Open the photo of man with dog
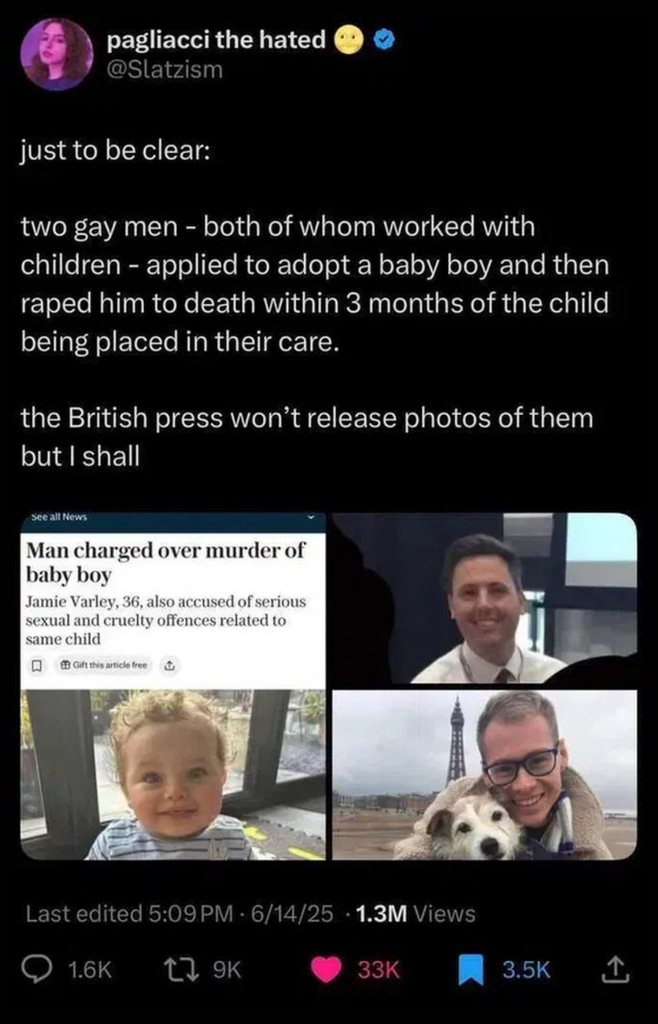The width and height of the screenshot is (658, 1024). point(484,775)
